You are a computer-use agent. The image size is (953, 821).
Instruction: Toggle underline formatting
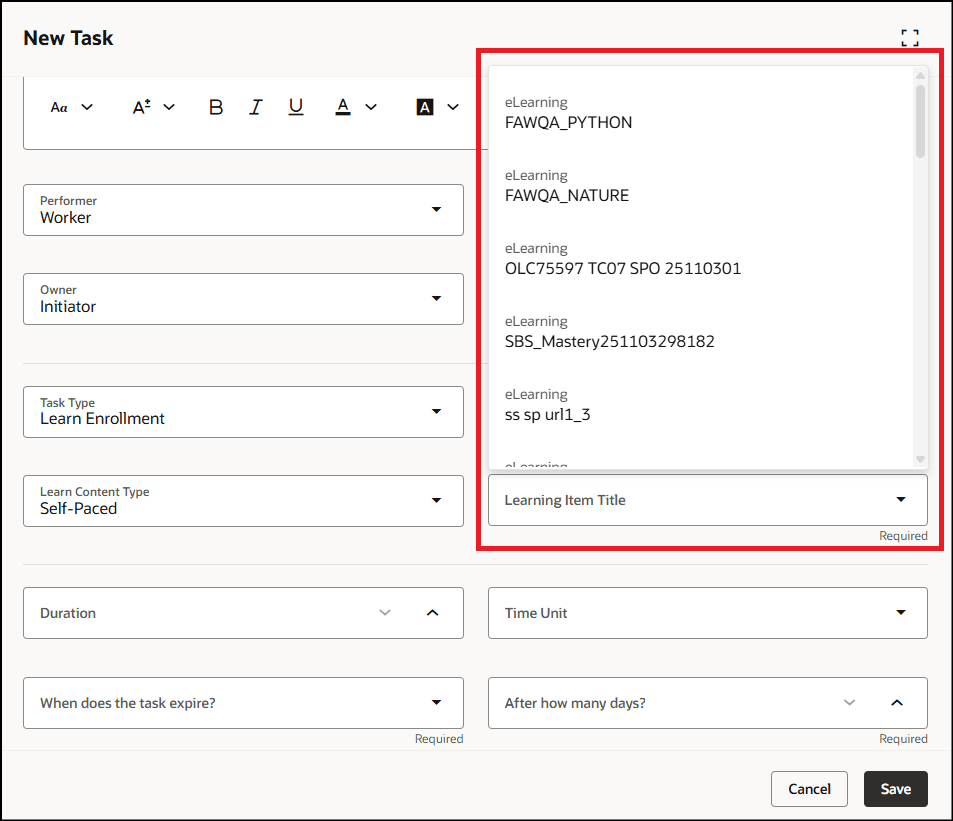[295, 107]
